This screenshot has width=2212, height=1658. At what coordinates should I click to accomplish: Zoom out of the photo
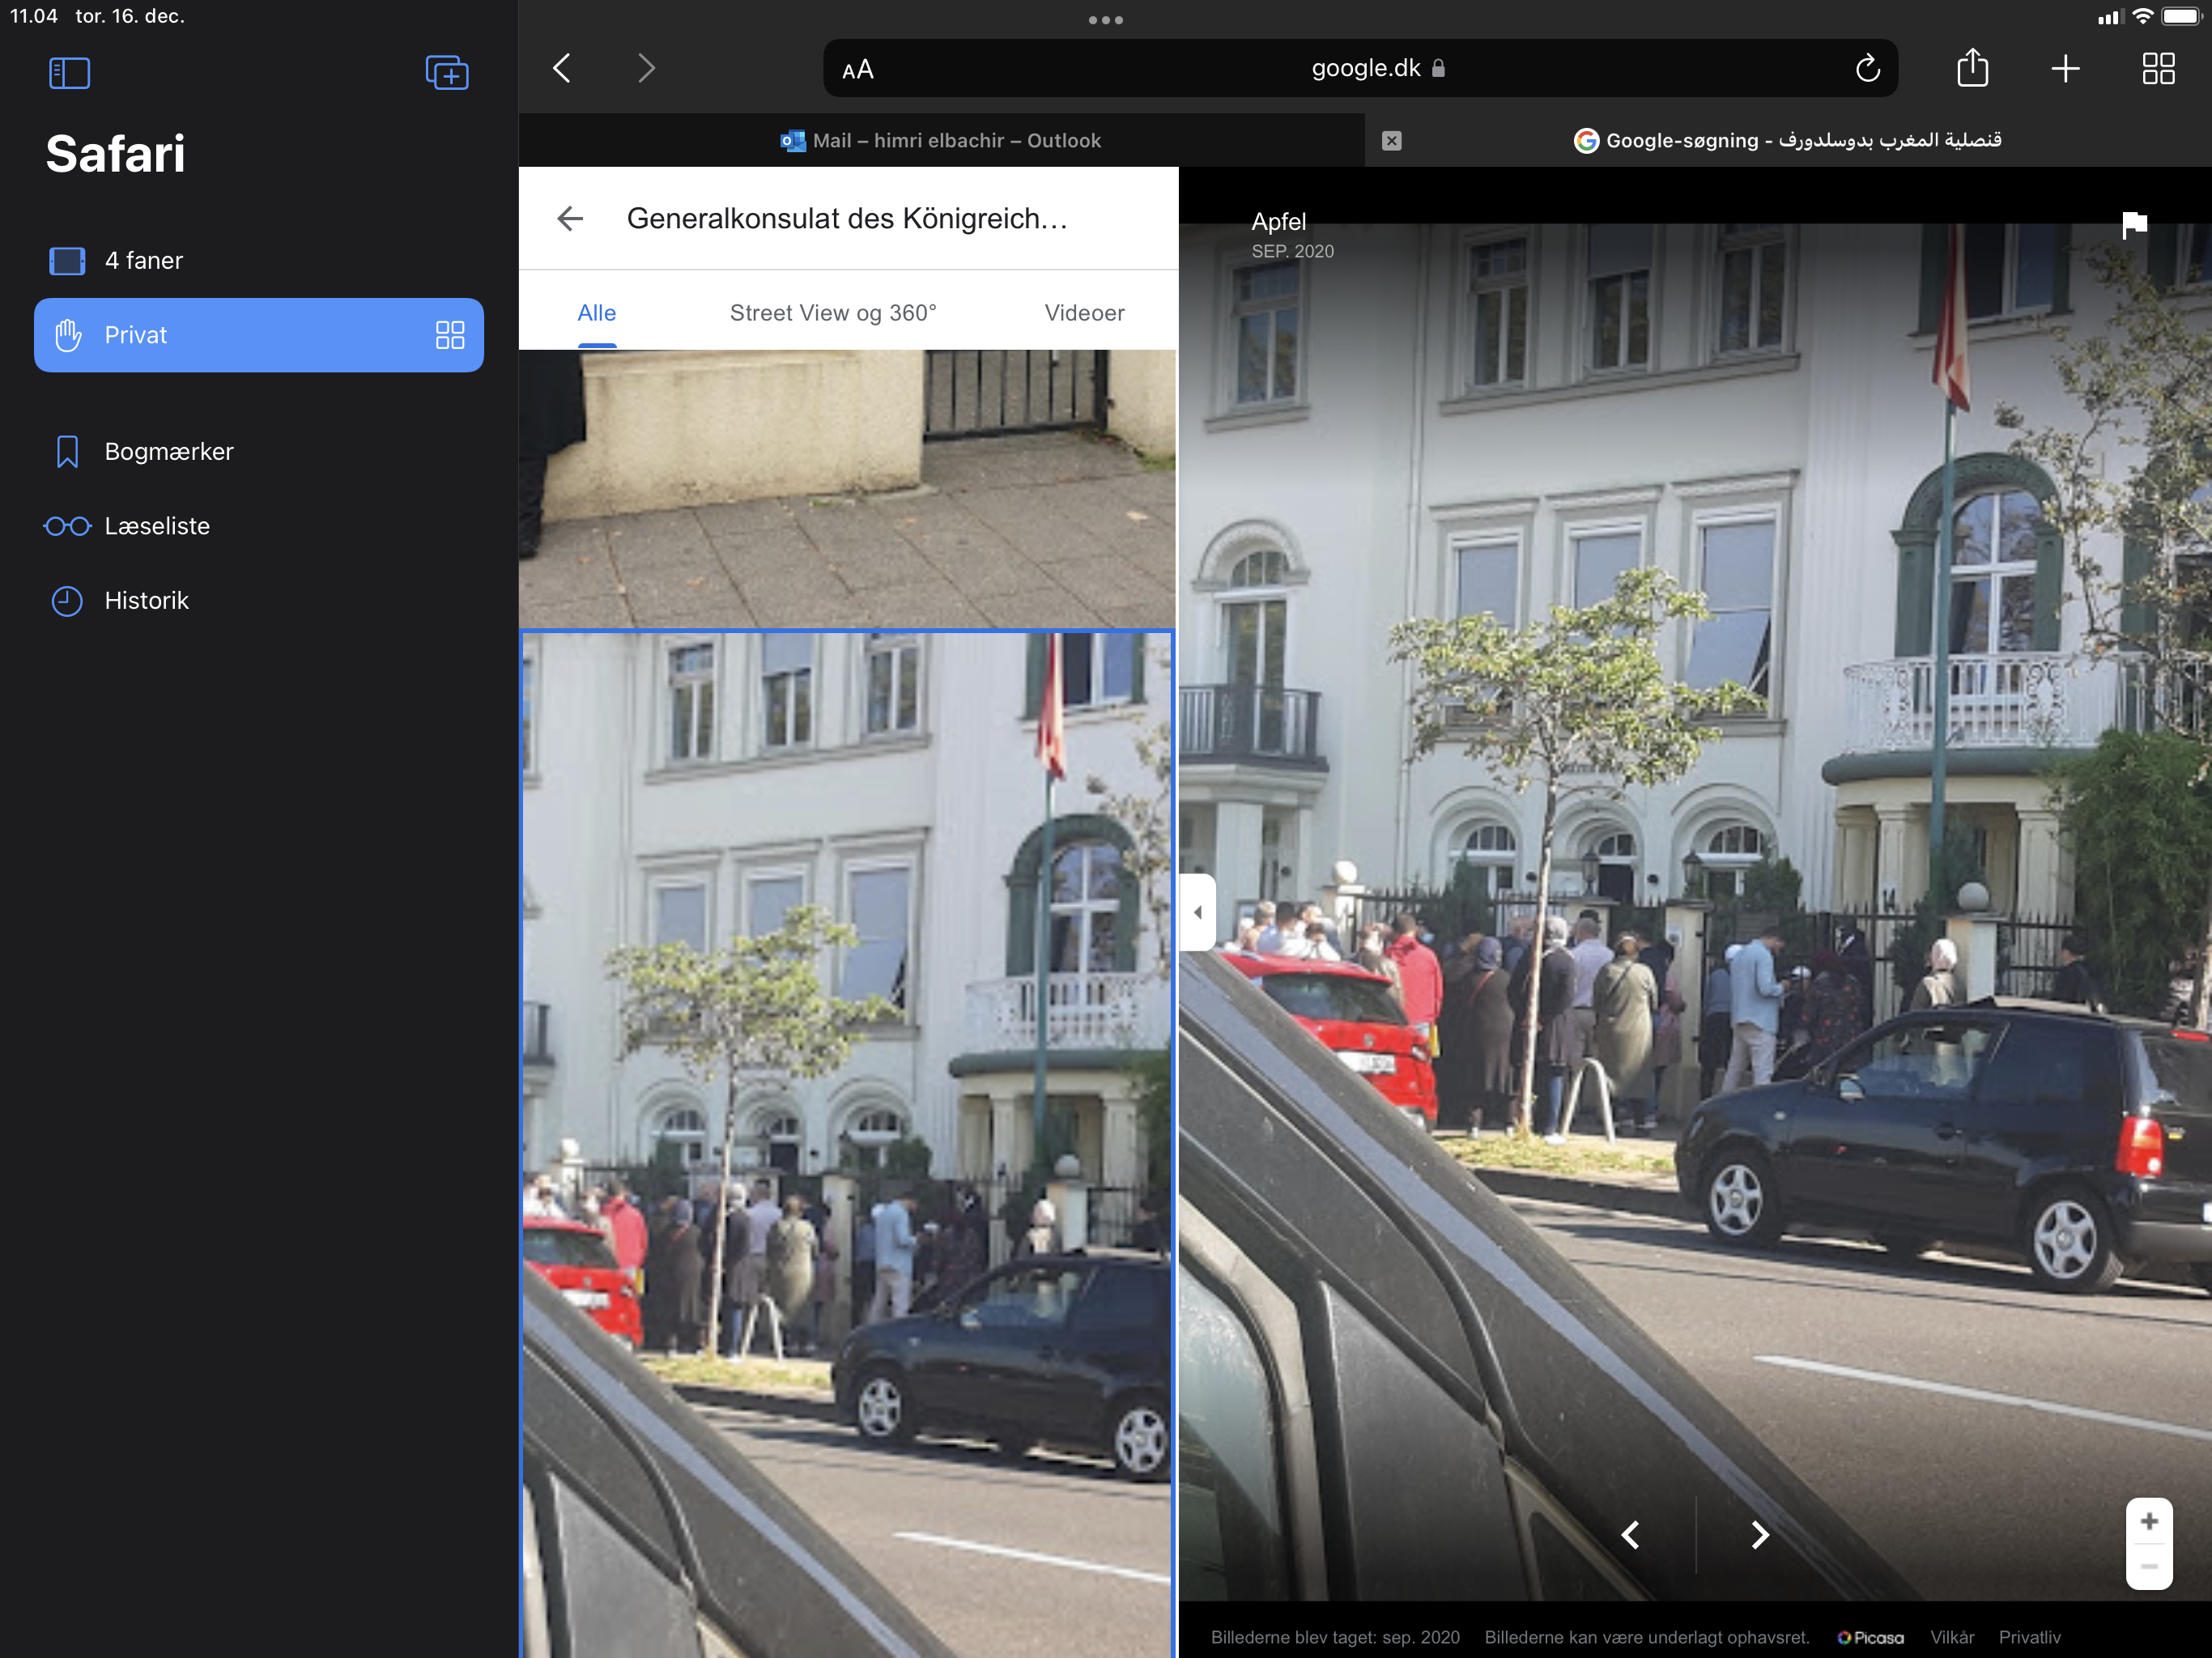tap(2149, 1567)
